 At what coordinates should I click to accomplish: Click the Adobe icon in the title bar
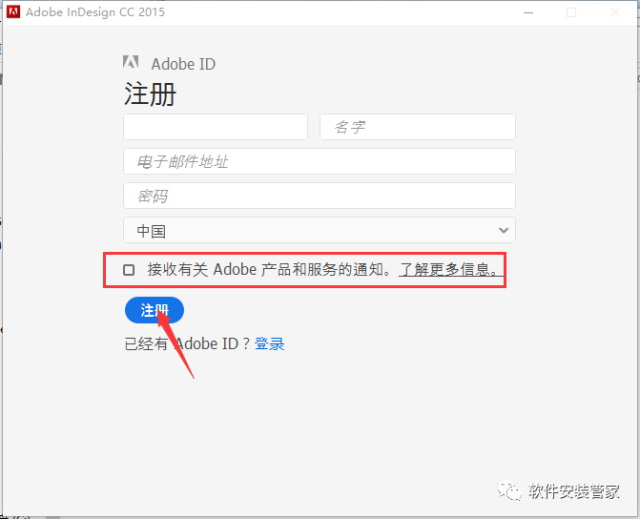pyautogui.click(x=13, y=12)
